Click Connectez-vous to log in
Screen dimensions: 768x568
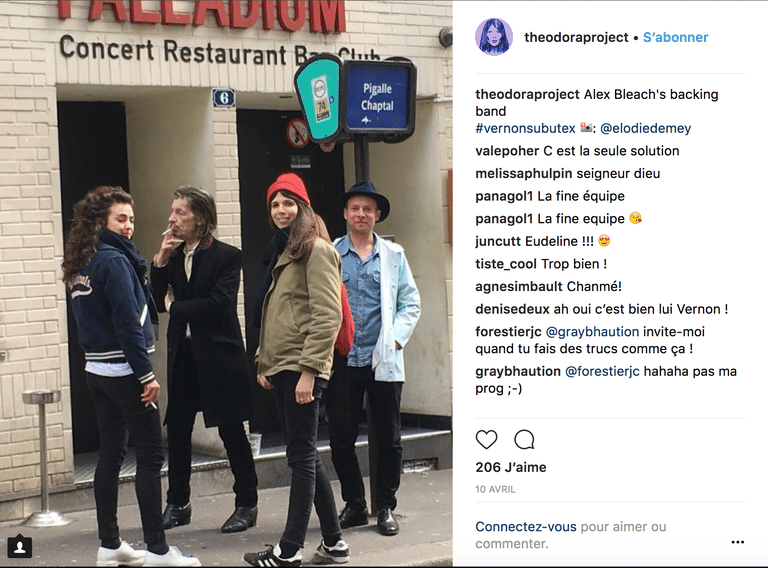[526, 527]
